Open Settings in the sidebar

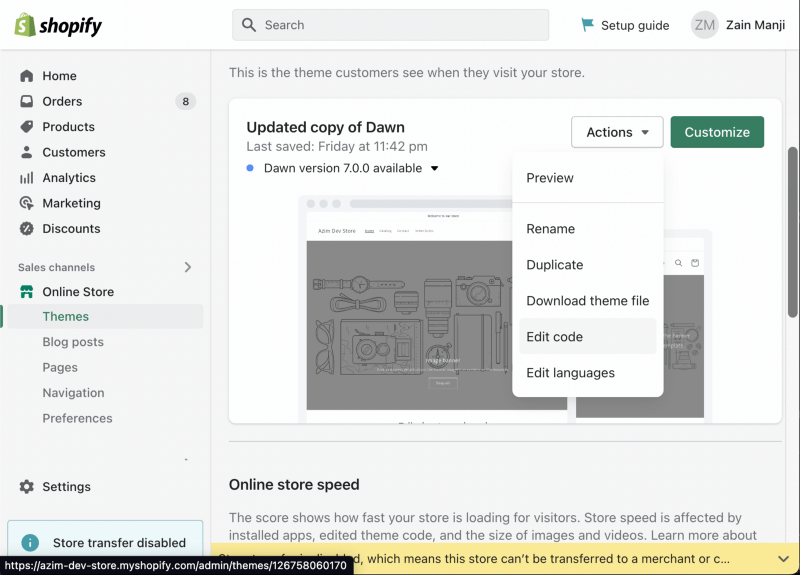(66, 487)
